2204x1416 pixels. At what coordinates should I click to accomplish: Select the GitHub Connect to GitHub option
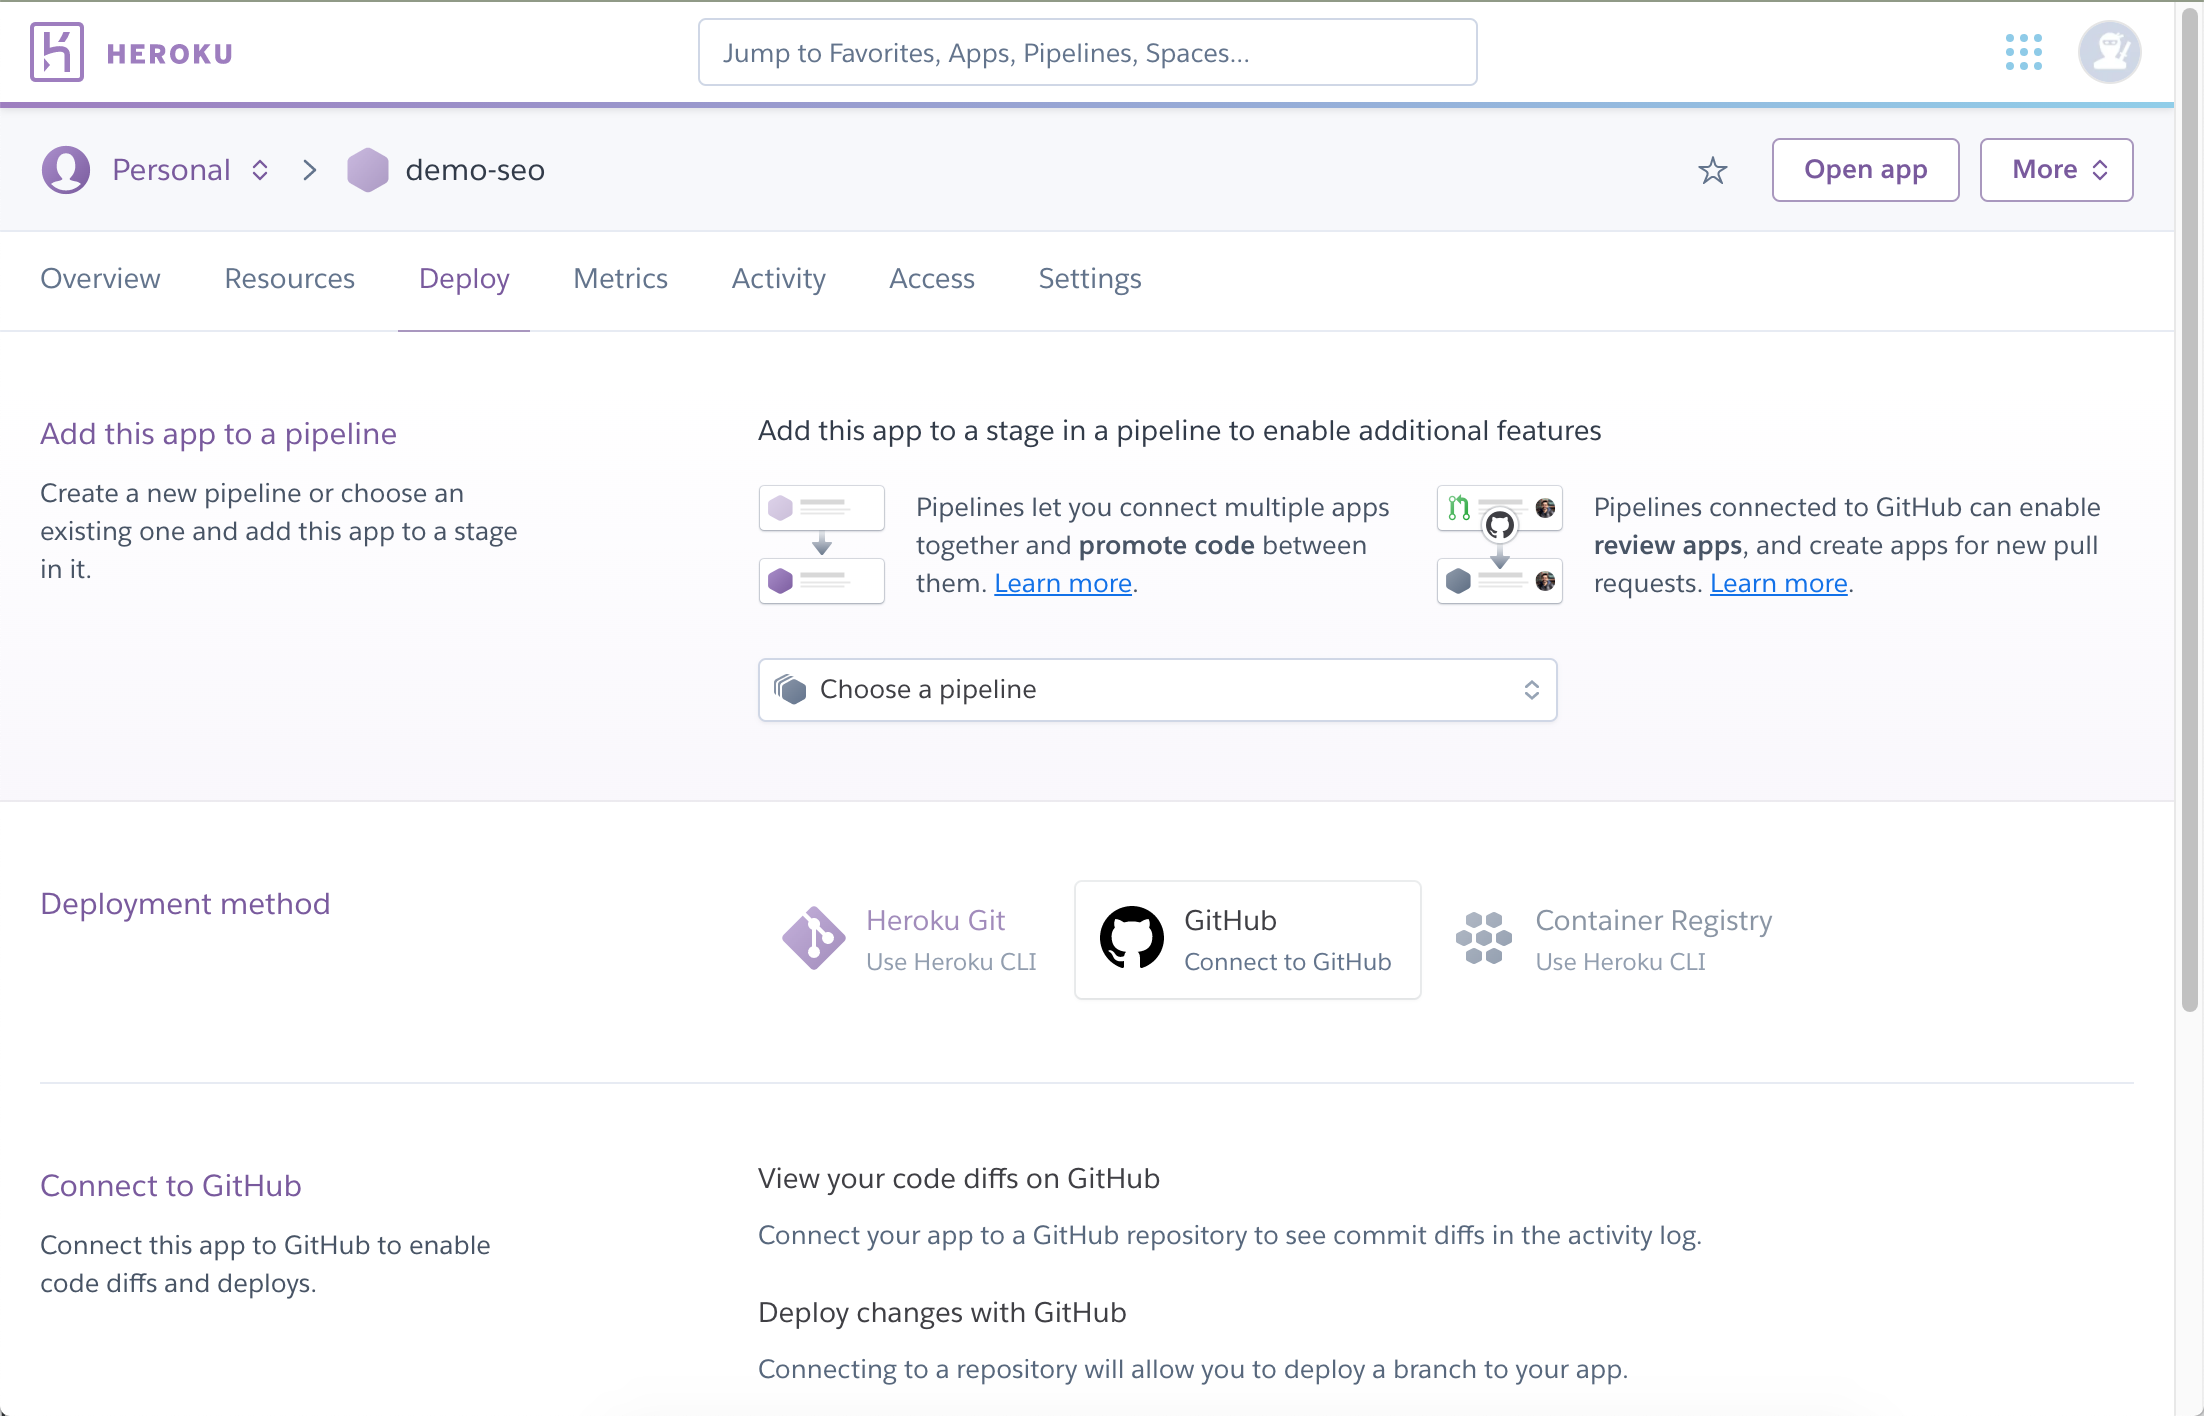[x=1248, y=939]
